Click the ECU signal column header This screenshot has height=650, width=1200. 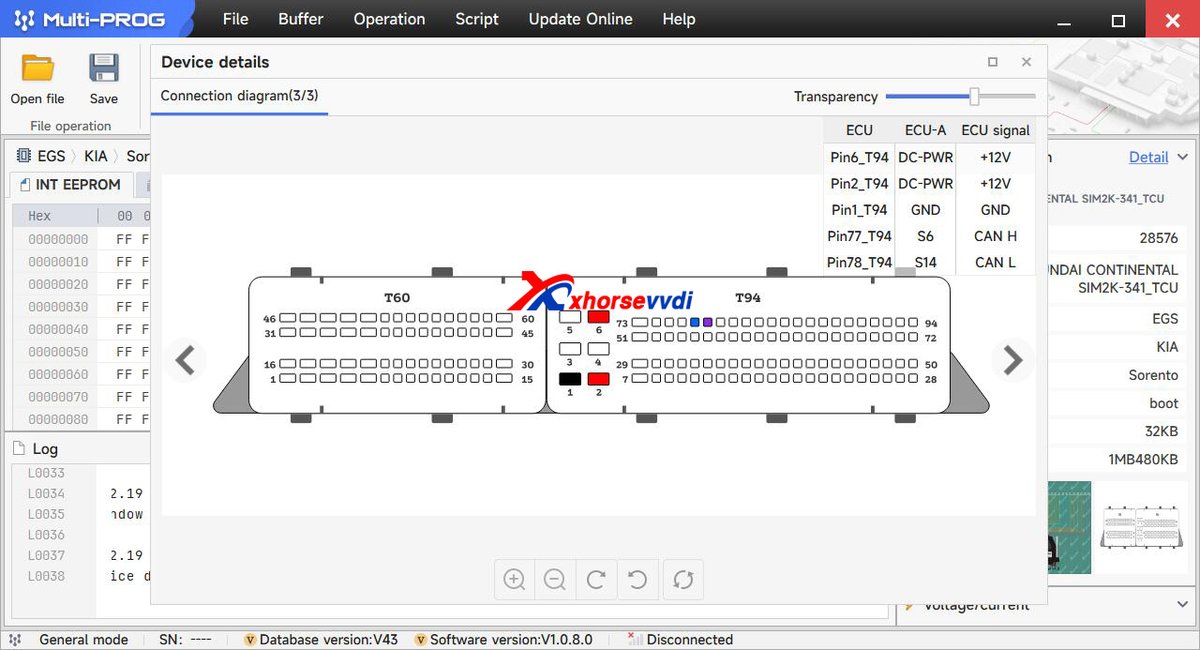coord(995,130)
